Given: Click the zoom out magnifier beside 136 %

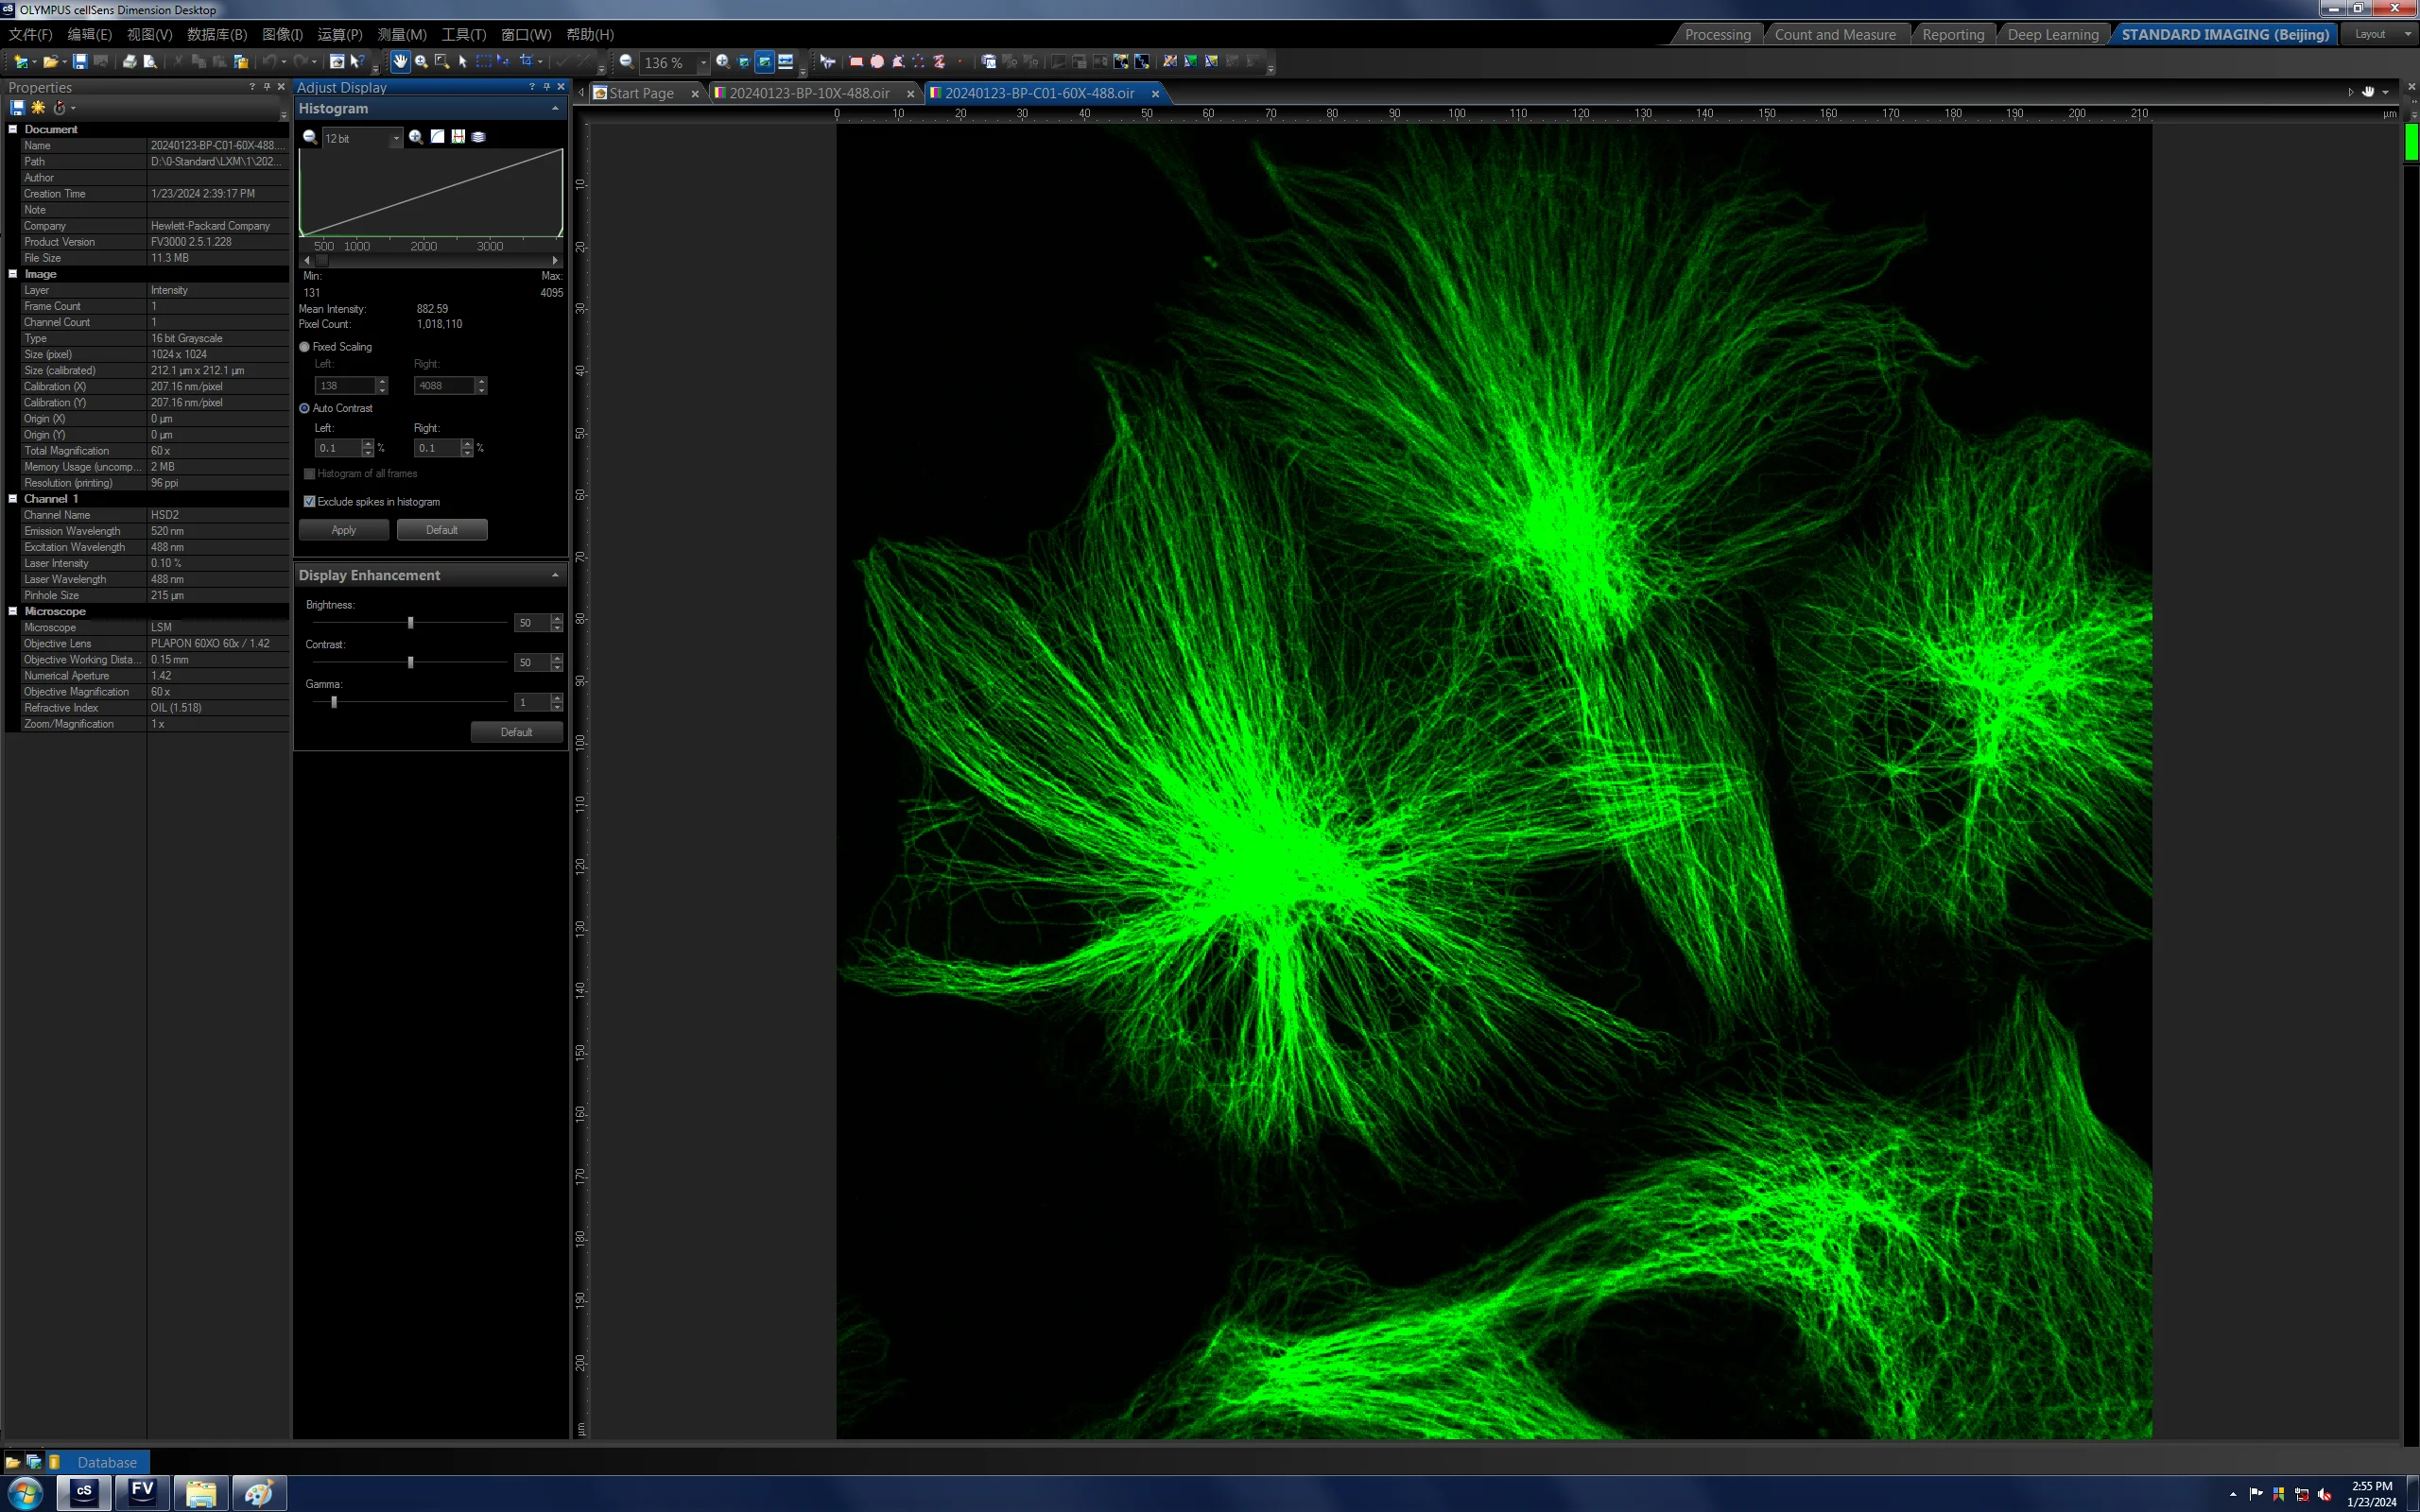Looking at the screenshot, I should coord(626,62).
